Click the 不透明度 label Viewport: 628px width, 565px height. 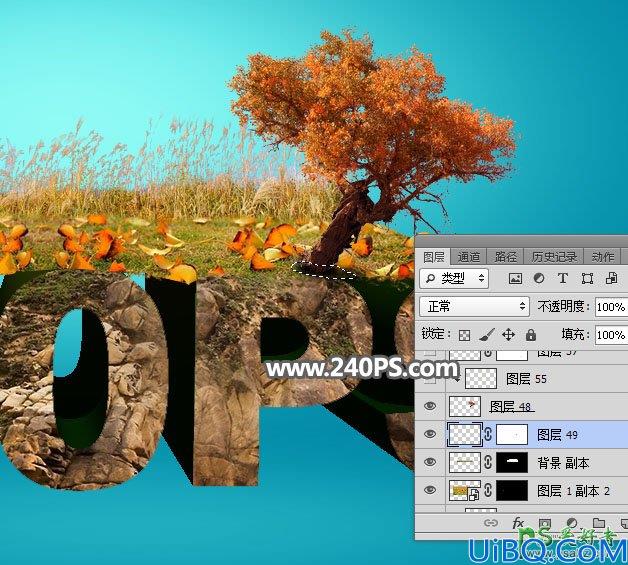564,307
